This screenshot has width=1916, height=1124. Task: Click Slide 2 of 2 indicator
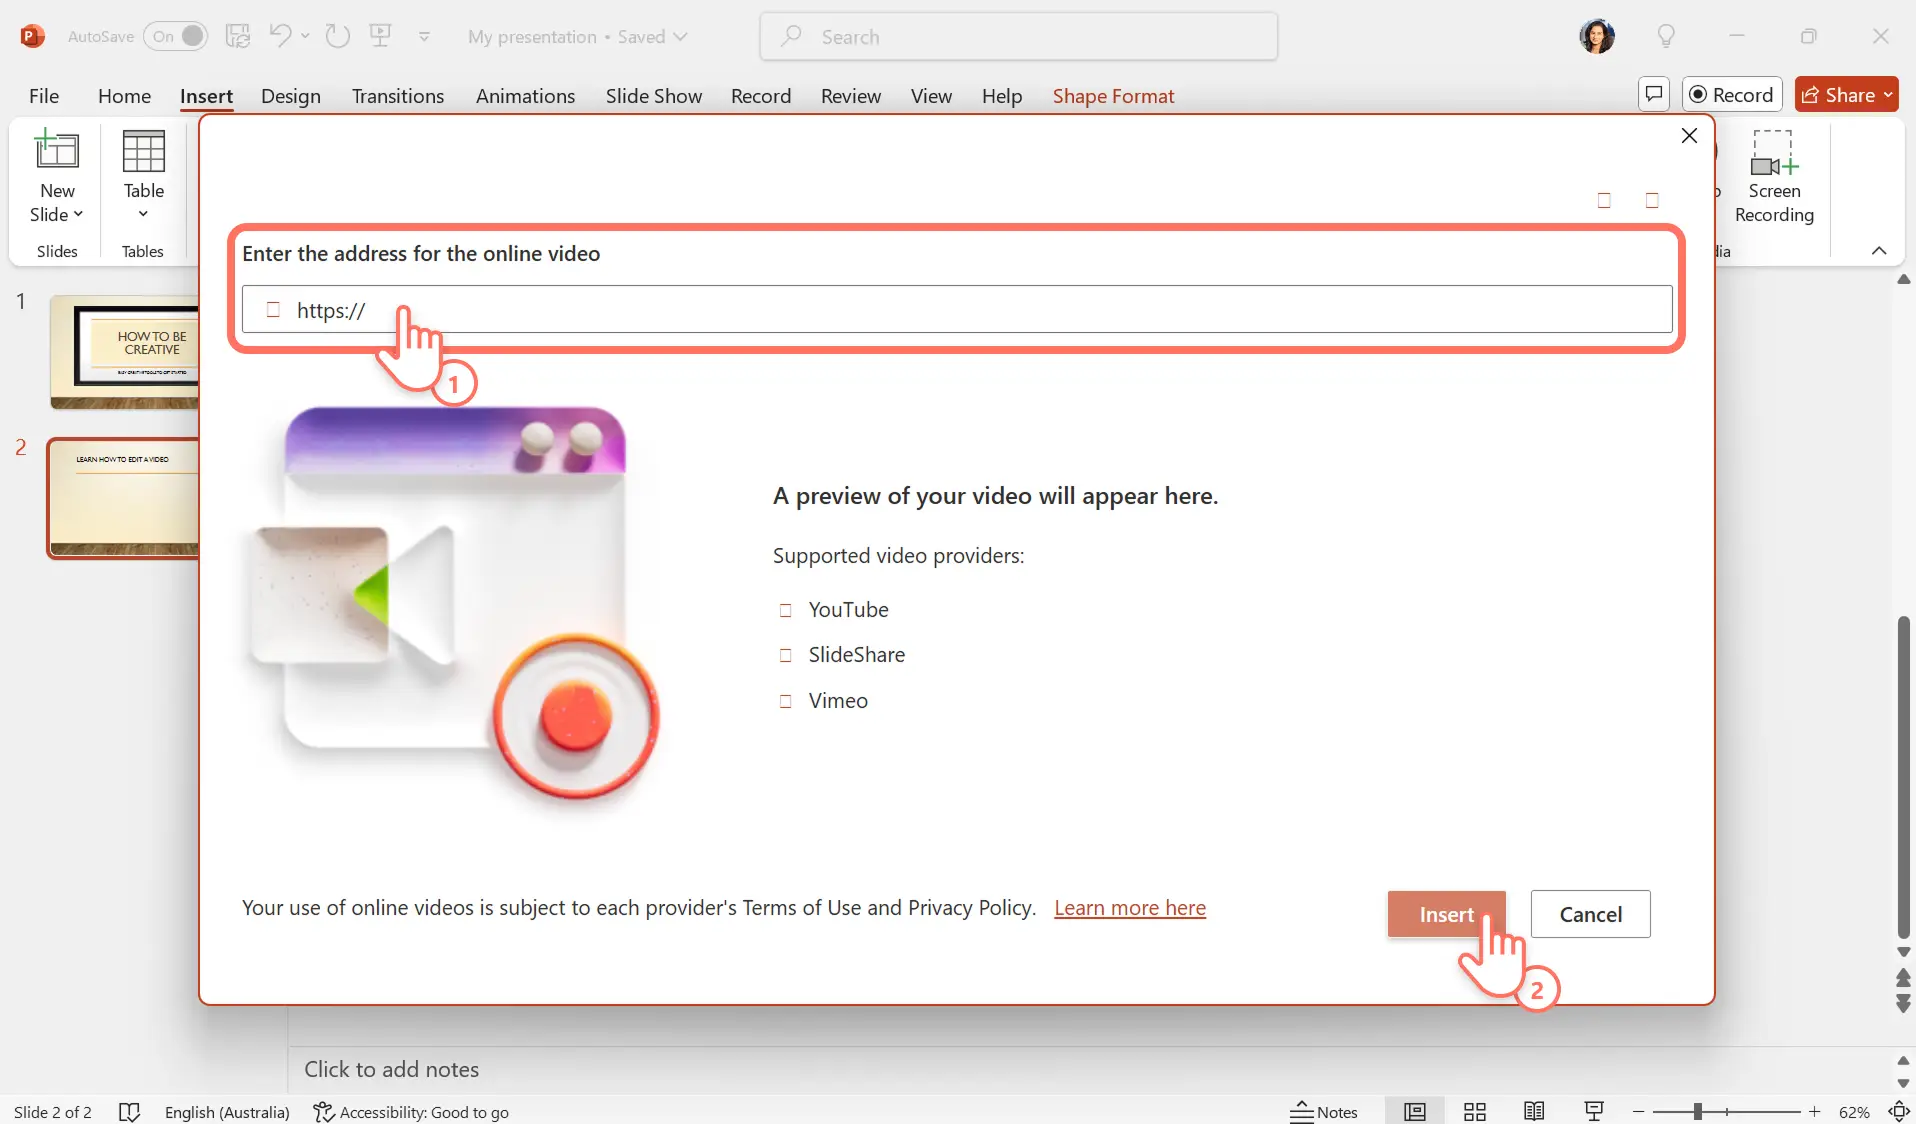point(53,1112)
